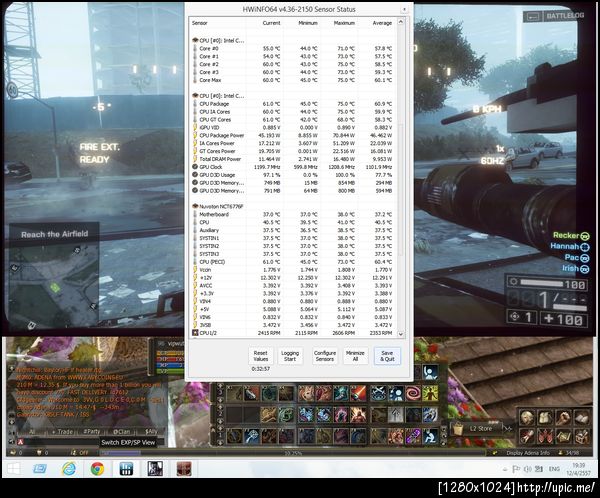Use red glowing sword skill in row 3
Screen dimensions: 600x498
(358, 394)
